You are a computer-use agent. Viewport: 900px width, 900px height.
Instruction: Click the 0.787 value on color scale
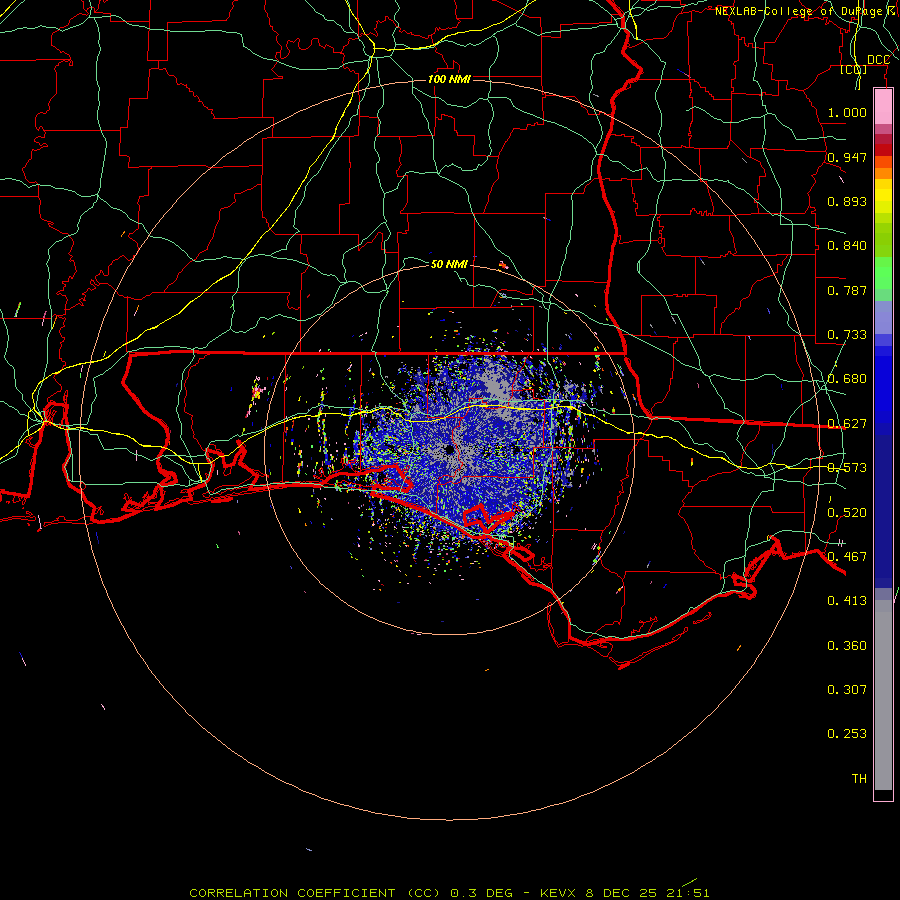[847, 290]
